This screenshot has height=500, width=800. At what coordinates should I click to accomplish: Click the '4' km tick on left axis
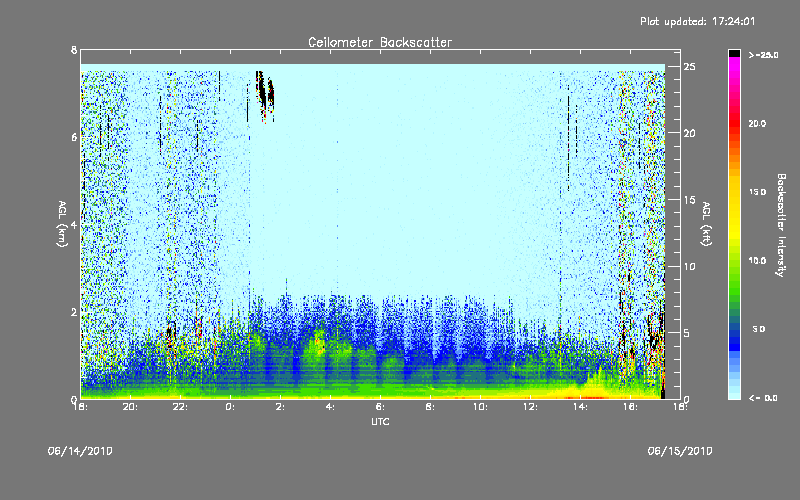pos(74,224)
